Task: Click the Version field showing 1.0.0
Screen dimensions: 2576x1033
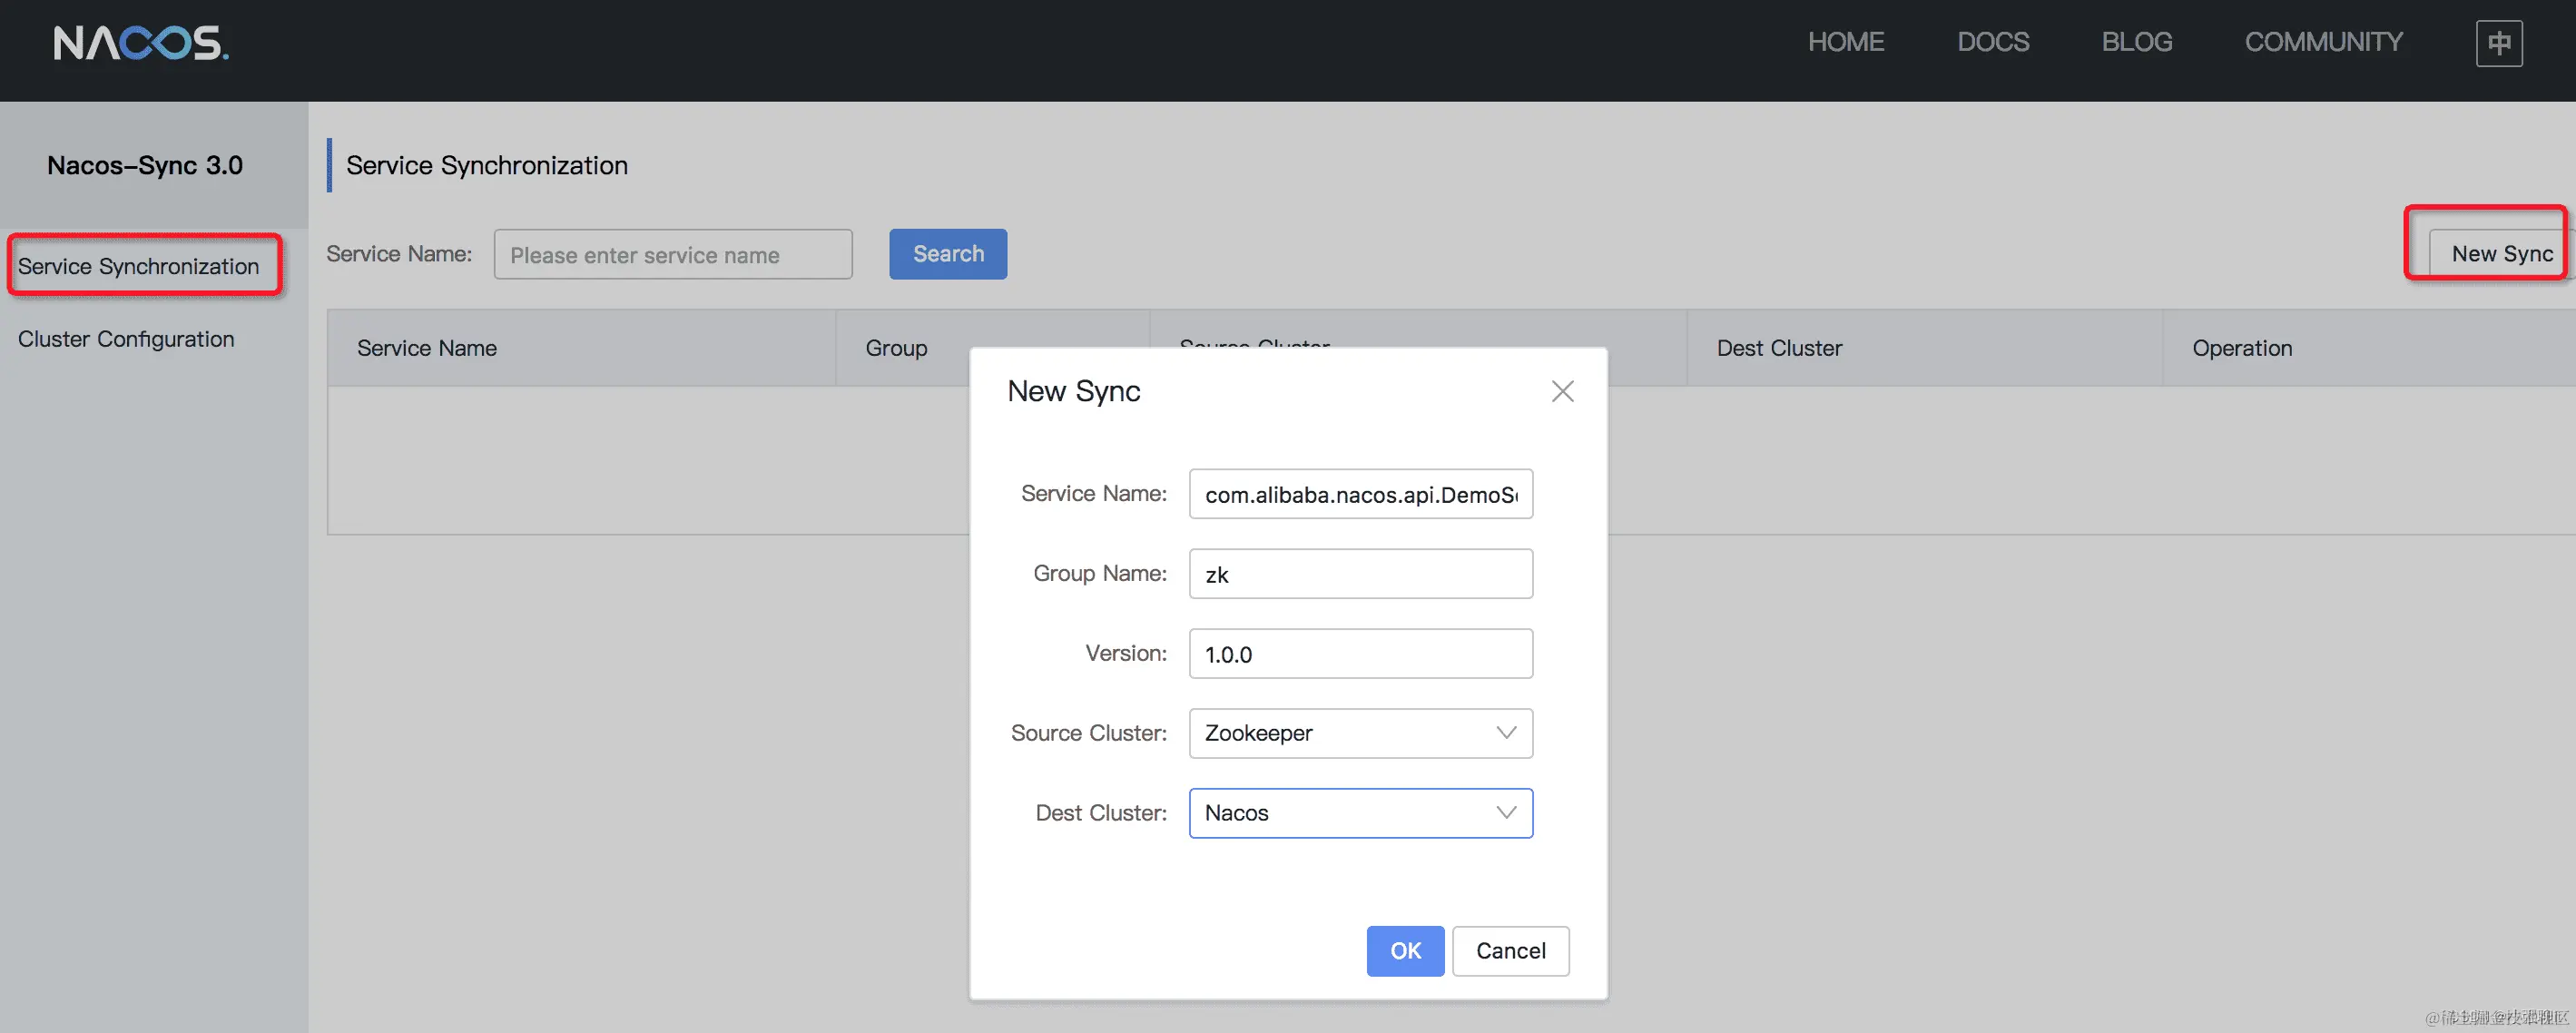Action: click(1360, 654)
